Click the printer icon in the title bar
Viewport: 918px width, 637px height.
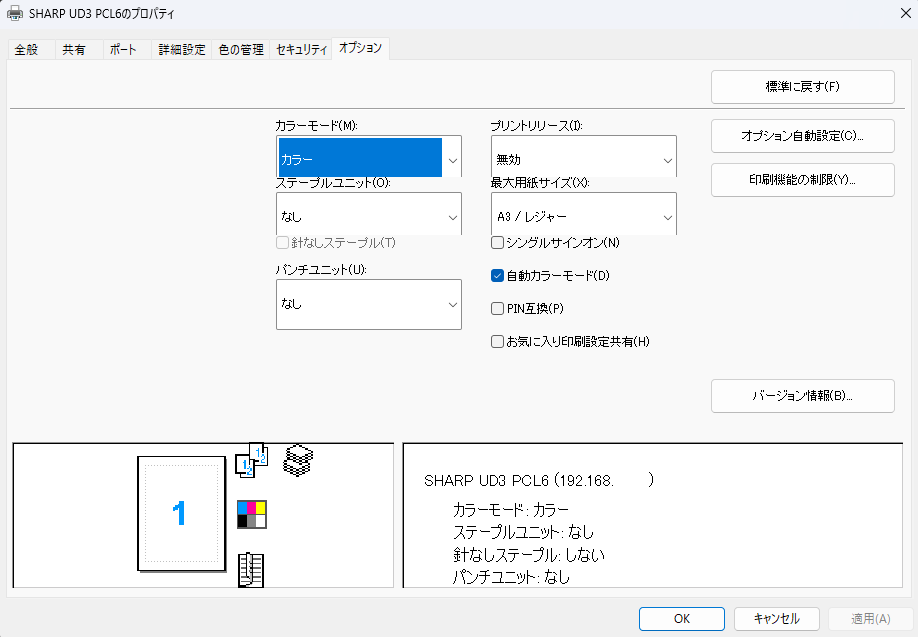pyautogui.click(x=15, y=13)
